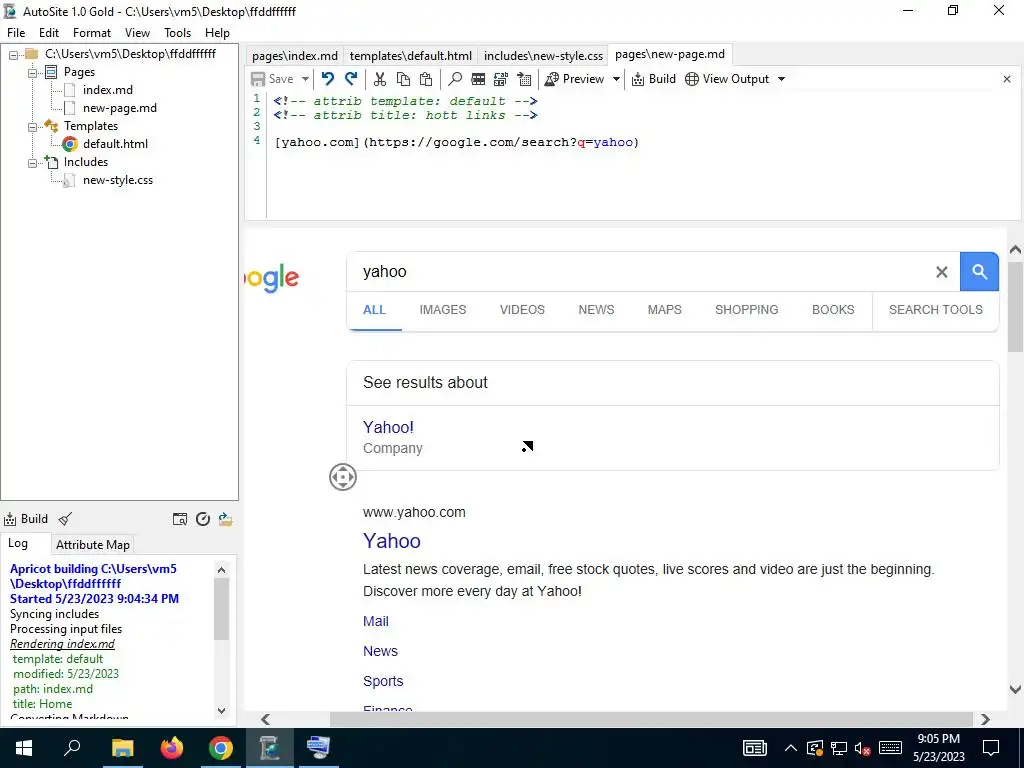Open the Tools menu
Screen dimensions: 1024x768
pyautogui.click(x=177, y=33)
